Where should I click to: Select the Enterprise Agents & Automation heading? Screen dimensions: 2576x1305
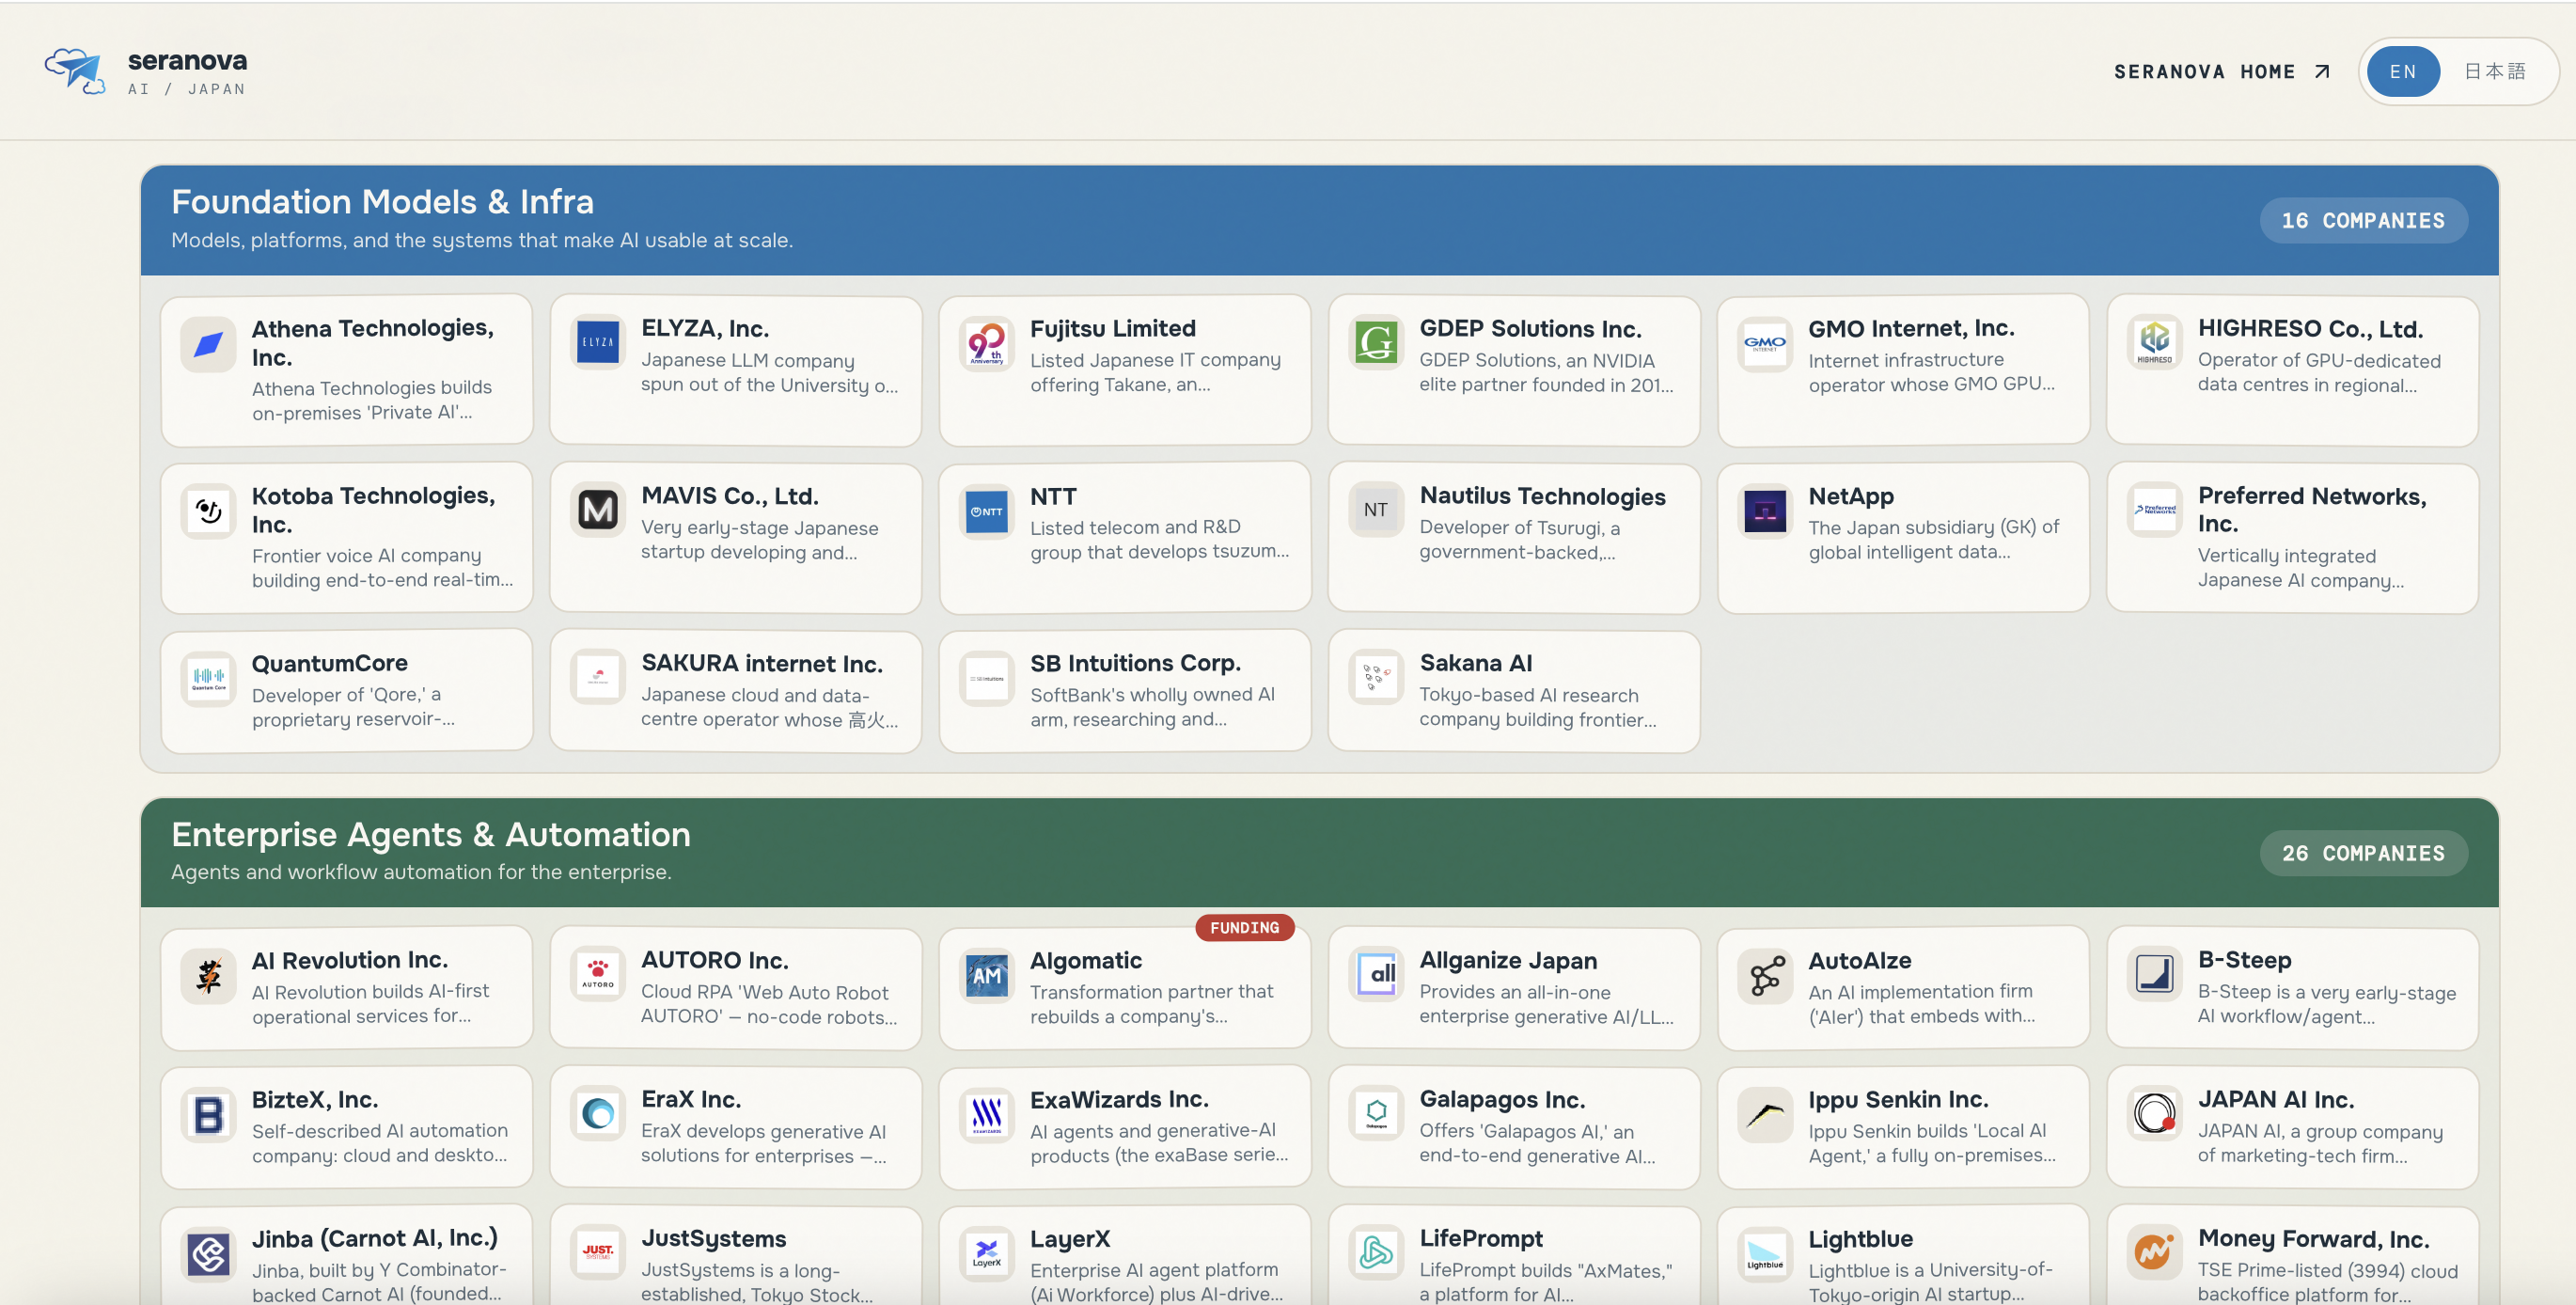tap(431, 834)
